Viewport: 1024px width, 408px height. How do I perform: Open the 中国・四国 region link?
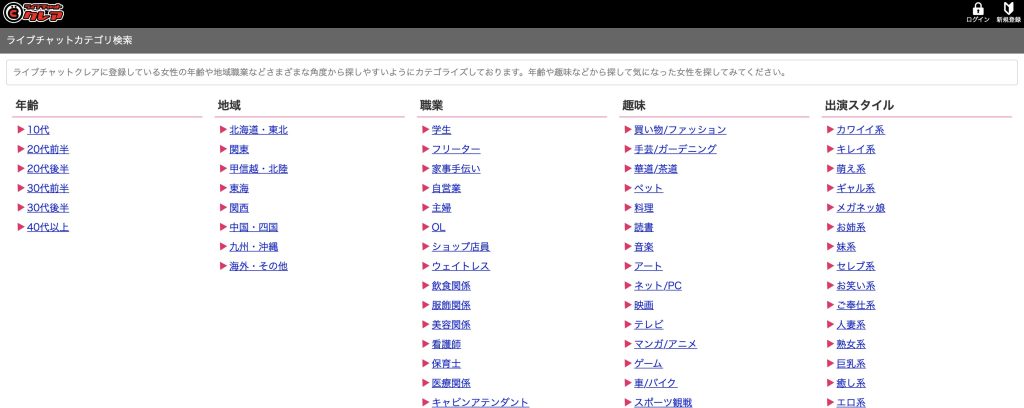(253, 228)
